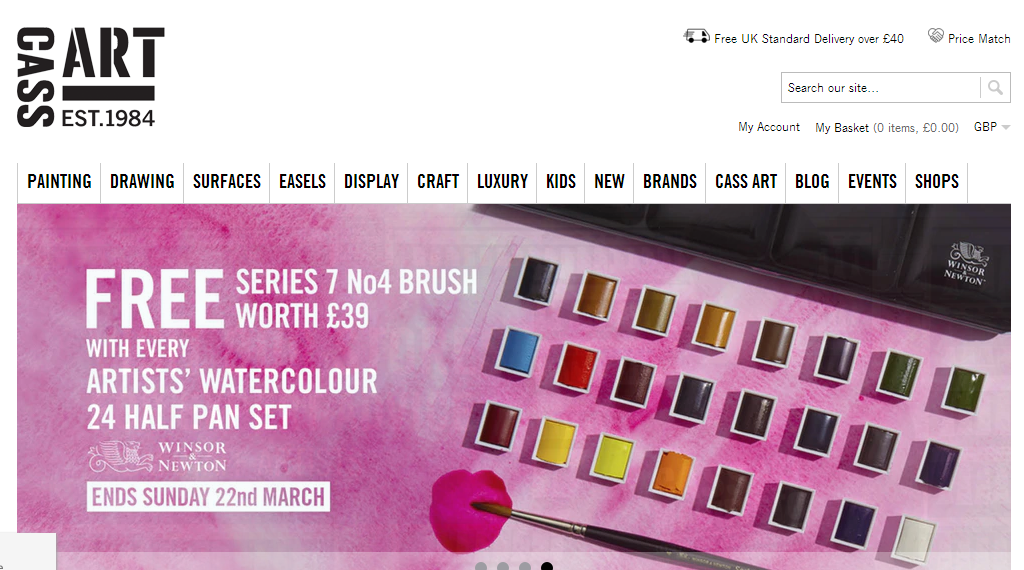
Task: Open the GBP currency dropdown
Action: click(x=991, y=127)
